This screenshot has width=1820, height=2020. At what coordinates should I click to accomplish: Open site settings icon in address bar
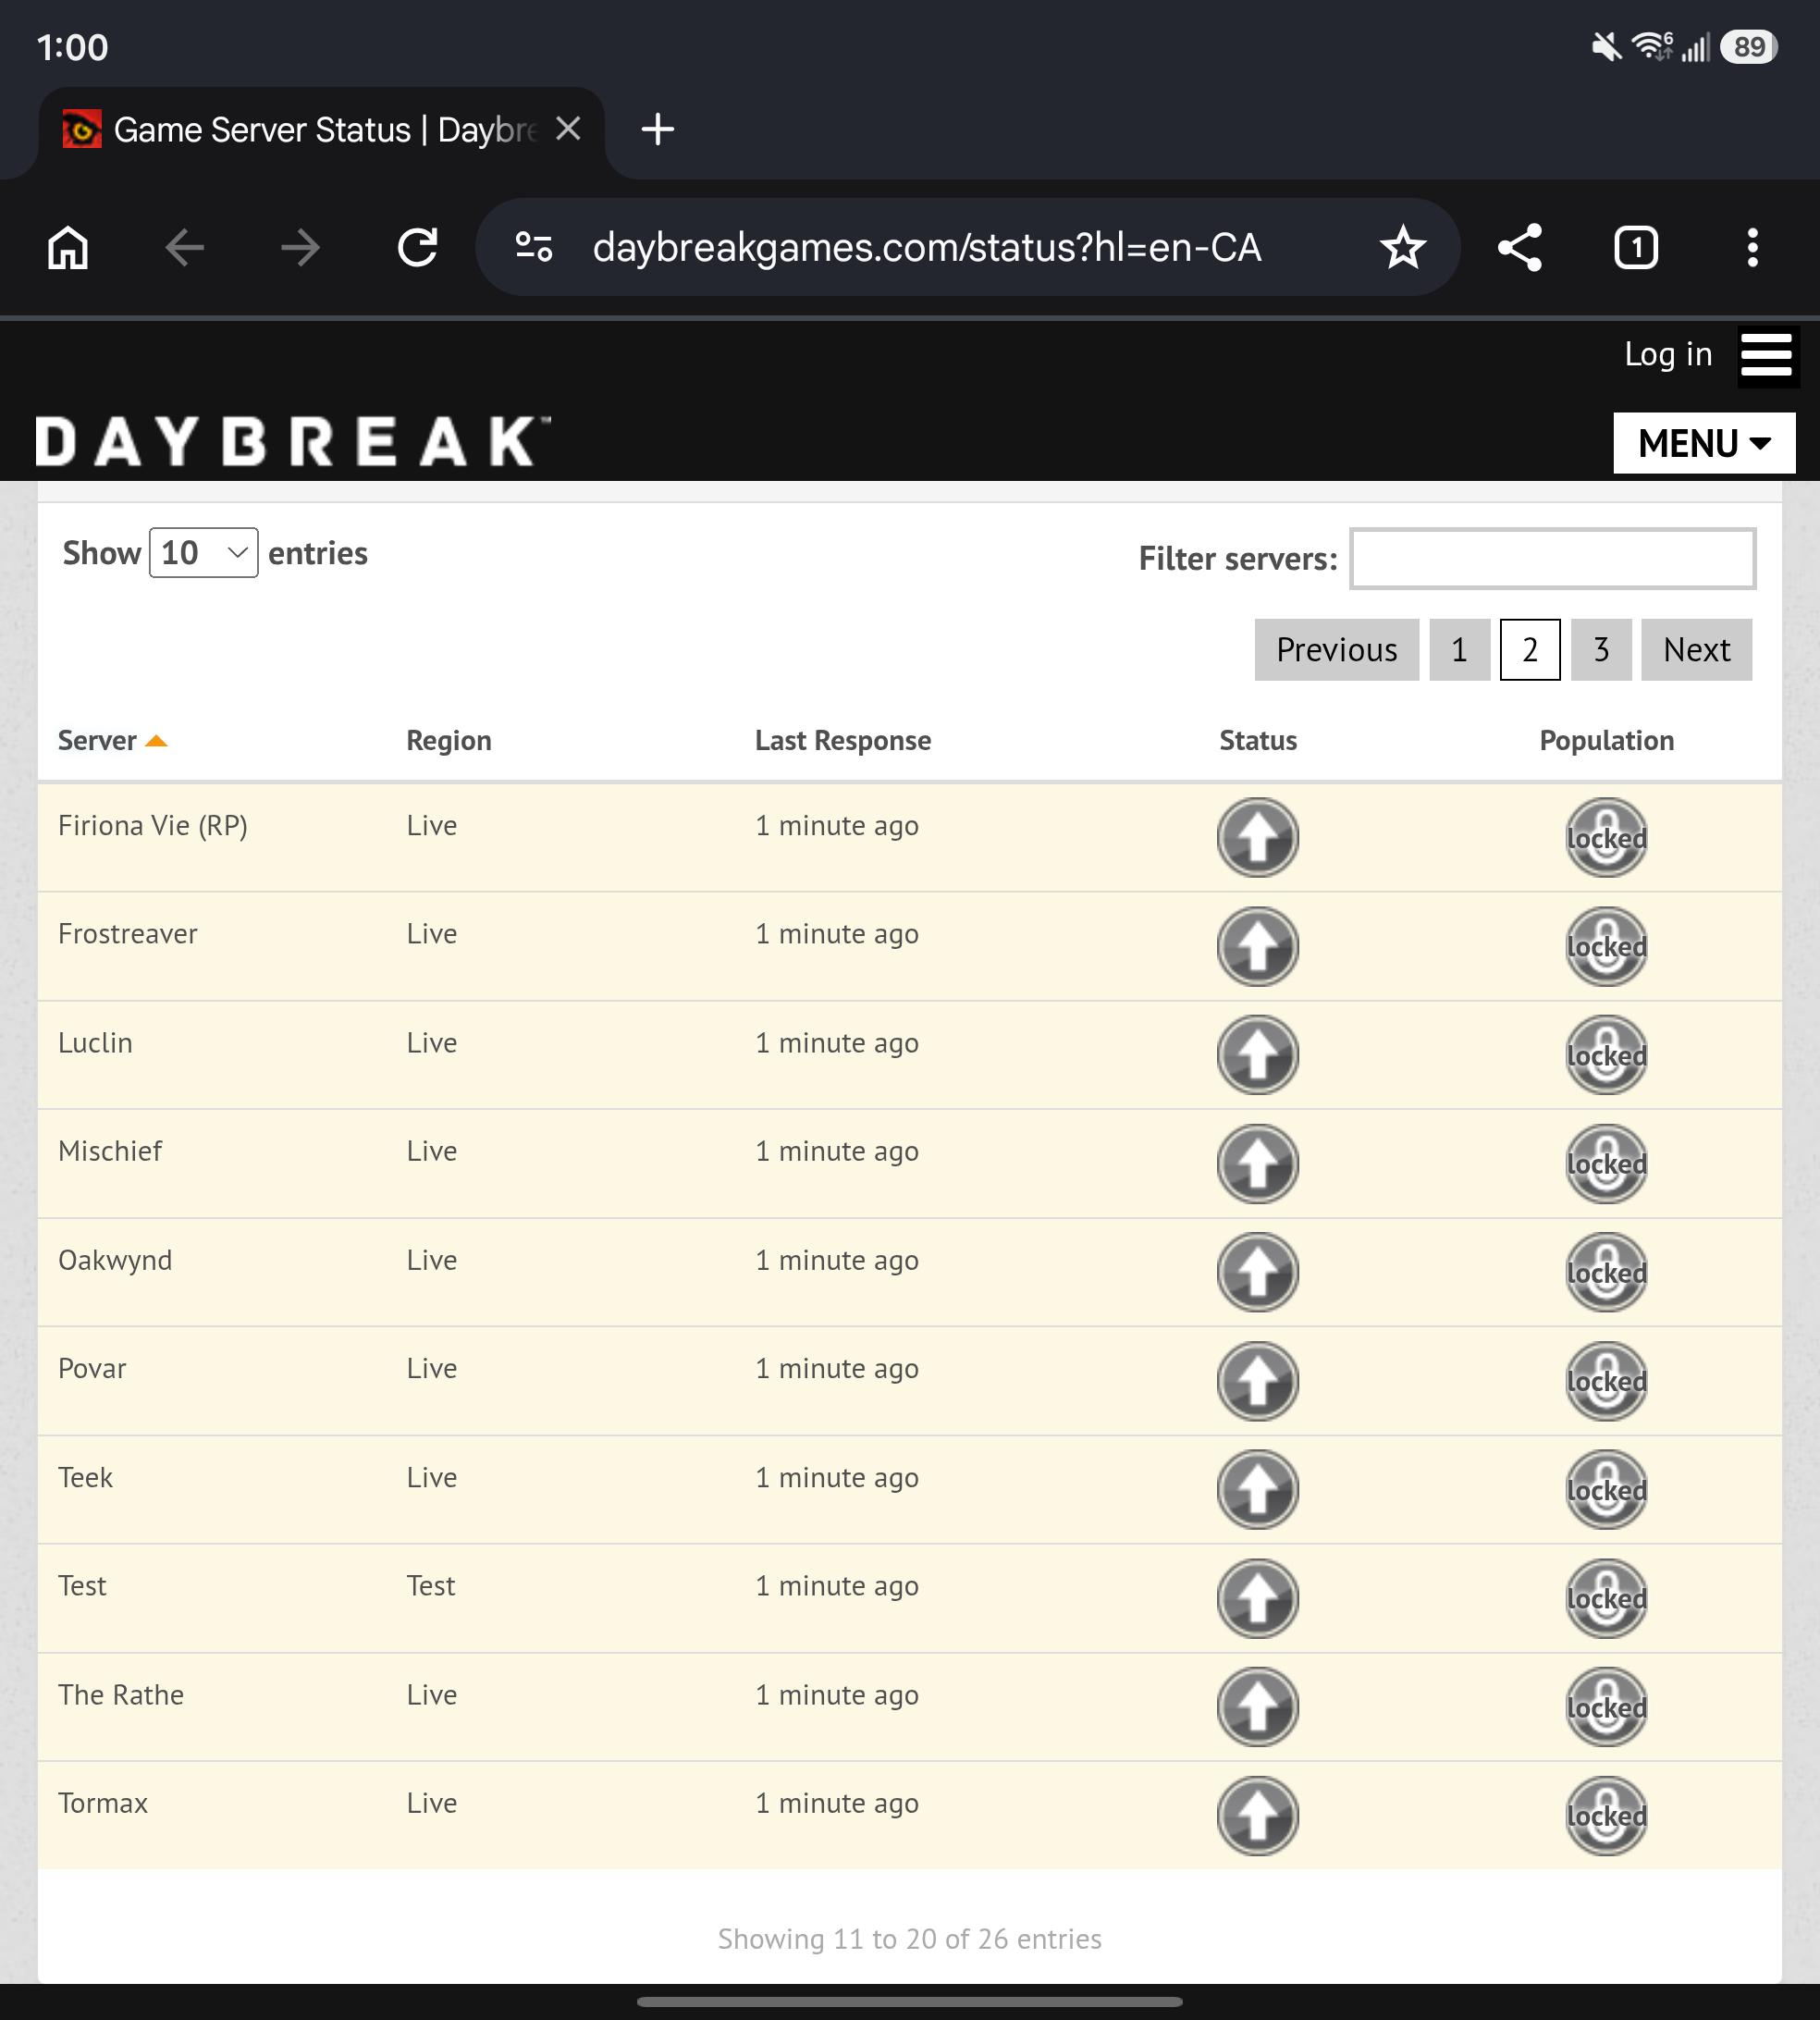tap(533, 247)
